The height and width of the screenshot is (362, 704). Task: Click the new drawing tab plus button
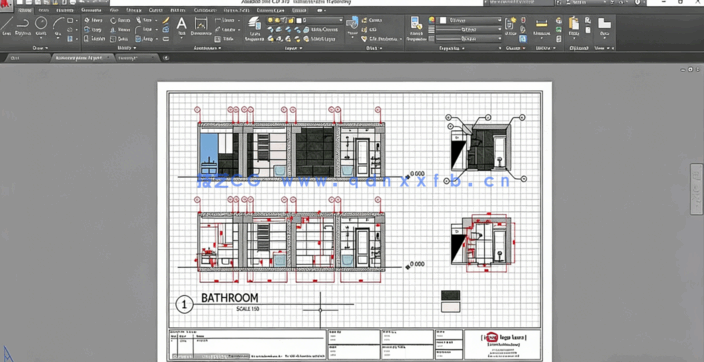pos(166,58)
